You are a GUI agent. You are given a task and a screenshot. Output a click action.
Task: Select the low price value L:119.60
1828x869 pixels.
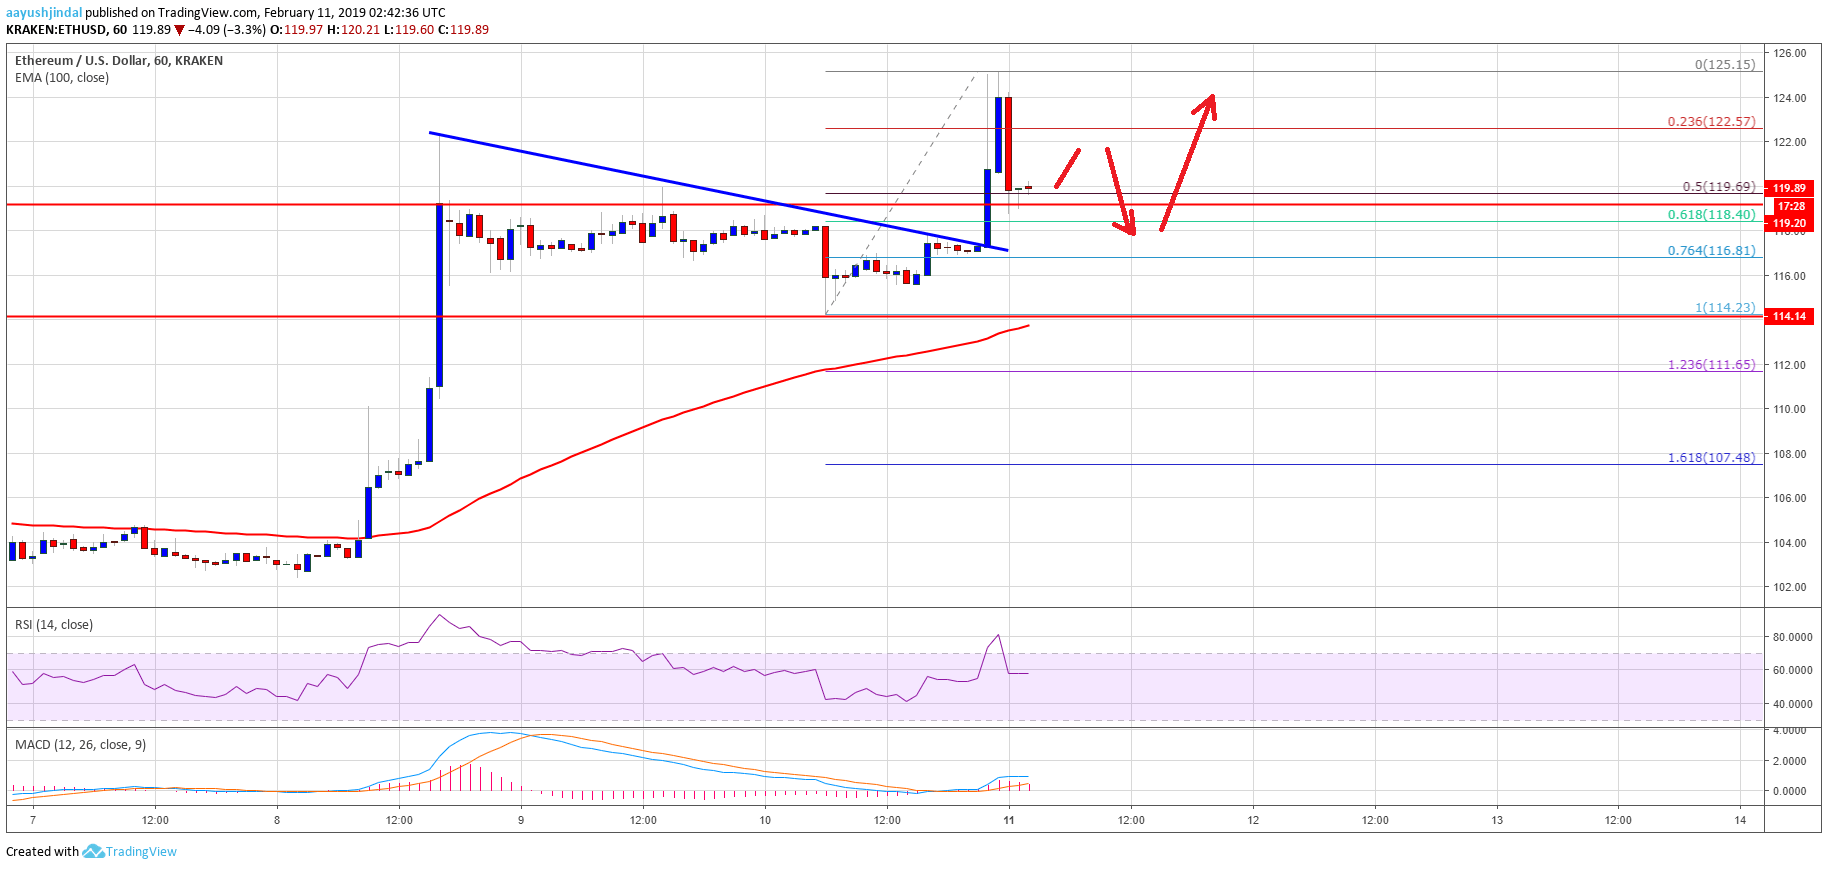coord(410,30)
